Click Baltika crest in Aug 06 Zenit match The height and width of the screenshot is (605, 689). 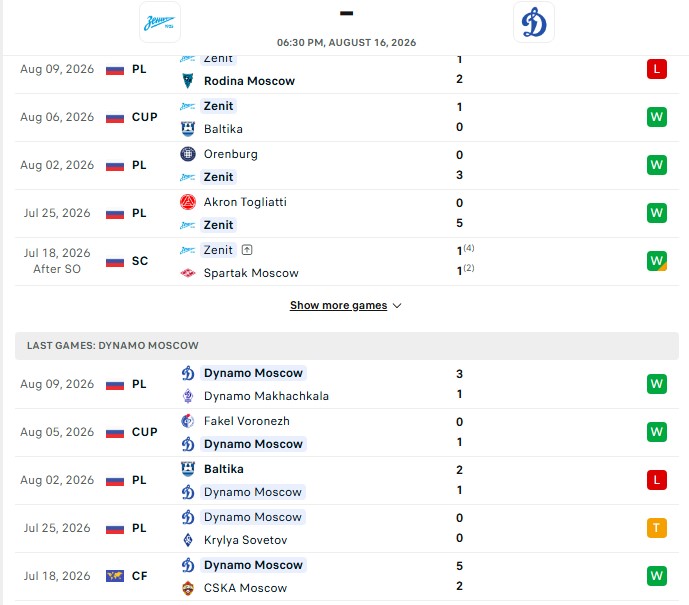point(188,129)
